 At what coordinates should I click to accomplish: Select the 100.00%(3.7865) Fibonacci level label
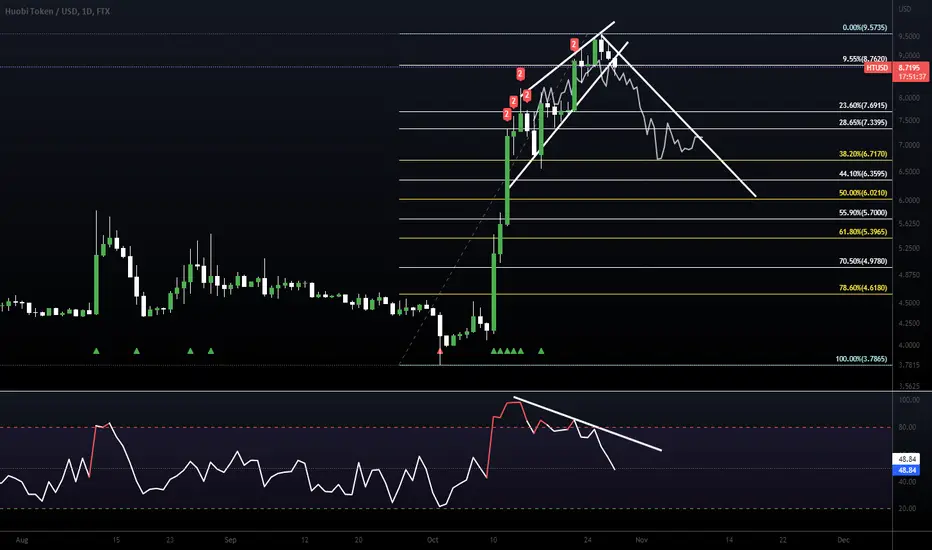tap(861, 359)
